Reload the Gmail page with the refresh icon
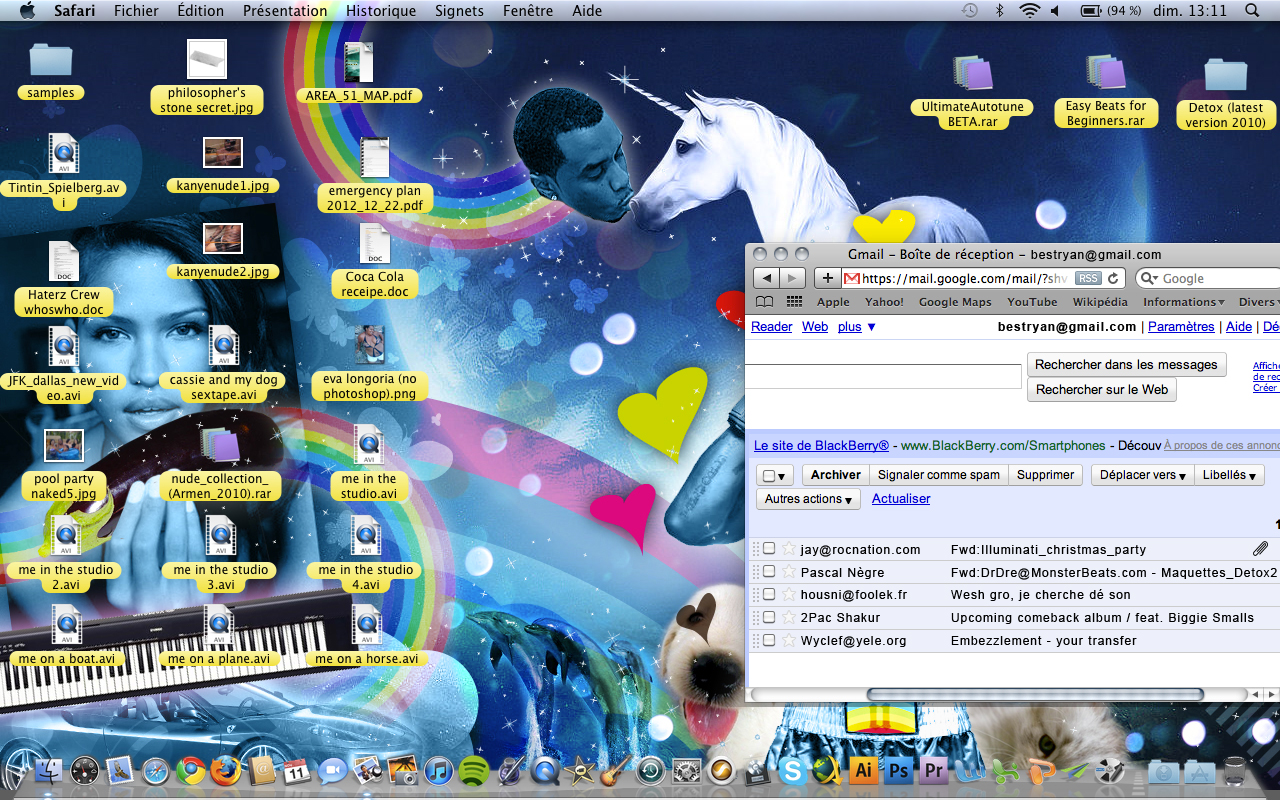 coord(1113,278)
